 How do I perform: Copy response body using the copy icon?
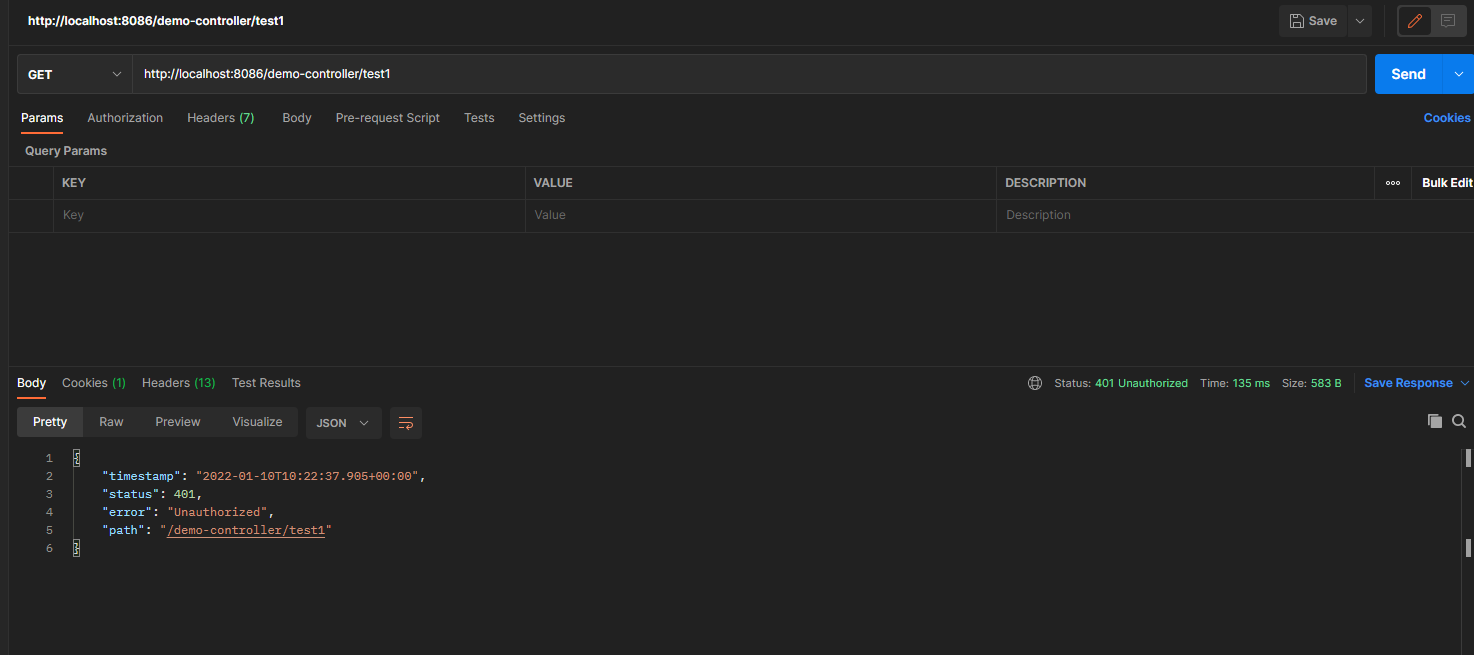1434,421
